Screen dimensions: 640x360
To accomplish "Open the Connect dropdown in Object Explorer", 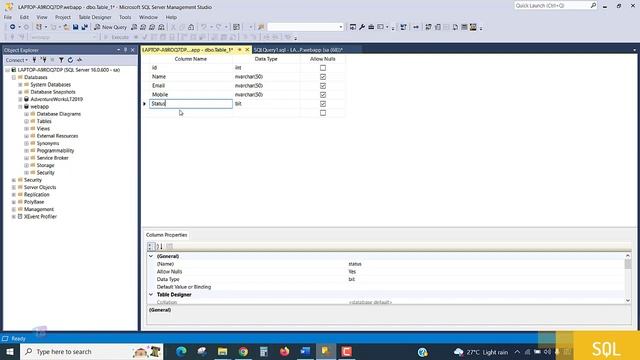I will point(17,60).
